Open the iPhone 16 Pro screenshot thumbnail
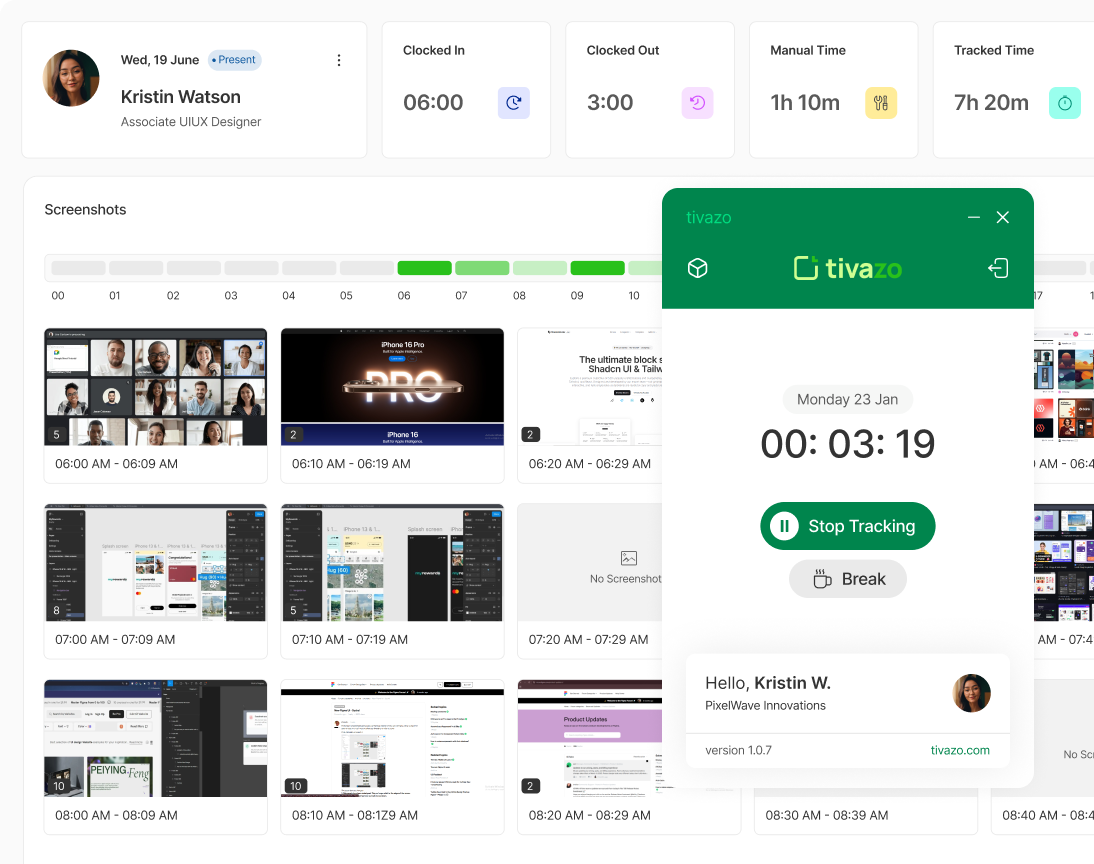Viewport: 1094px width, 864px height. pos(392,387)
